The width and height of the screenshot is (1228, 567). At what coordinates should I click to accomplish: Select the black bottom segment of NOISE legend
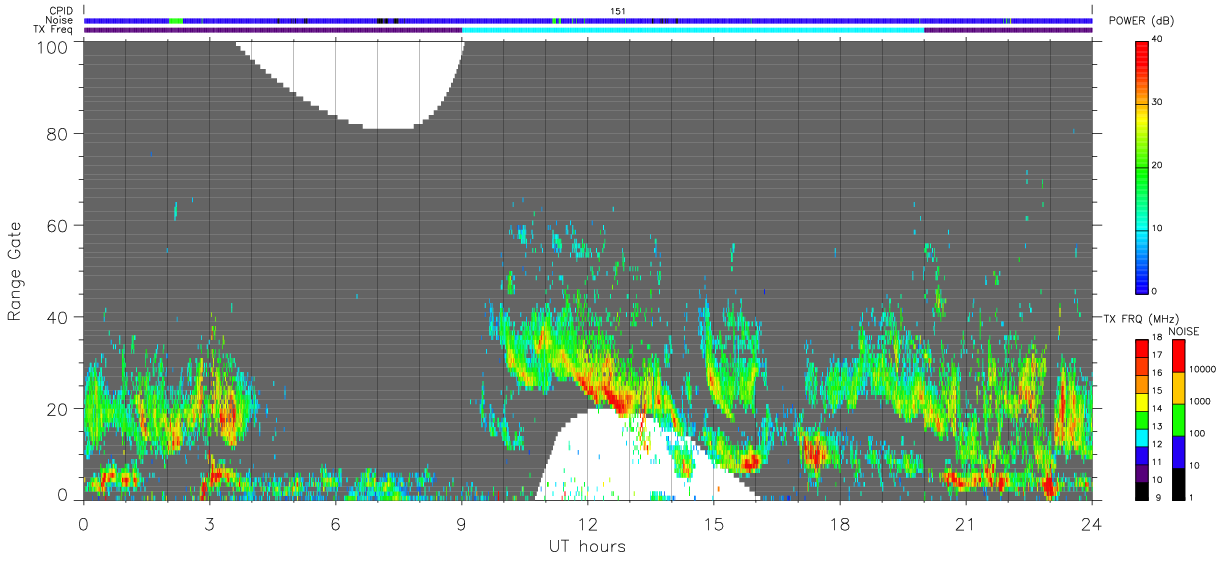coord(1177,485)
